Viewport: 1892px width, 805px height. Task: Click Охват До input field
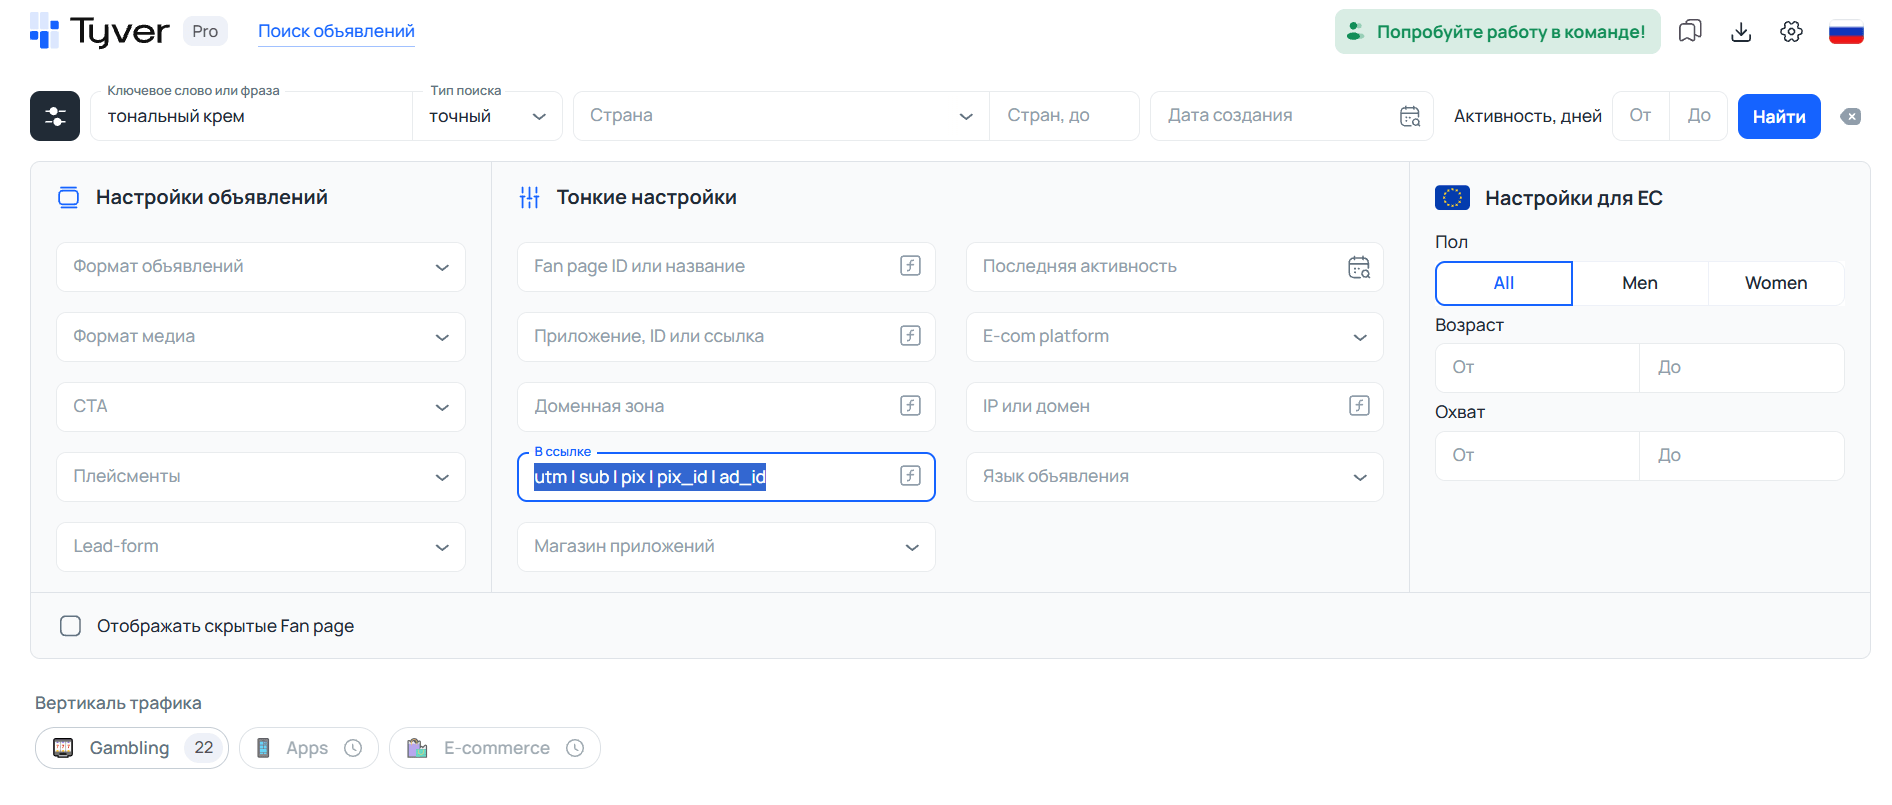click(x=1742, y=456)
